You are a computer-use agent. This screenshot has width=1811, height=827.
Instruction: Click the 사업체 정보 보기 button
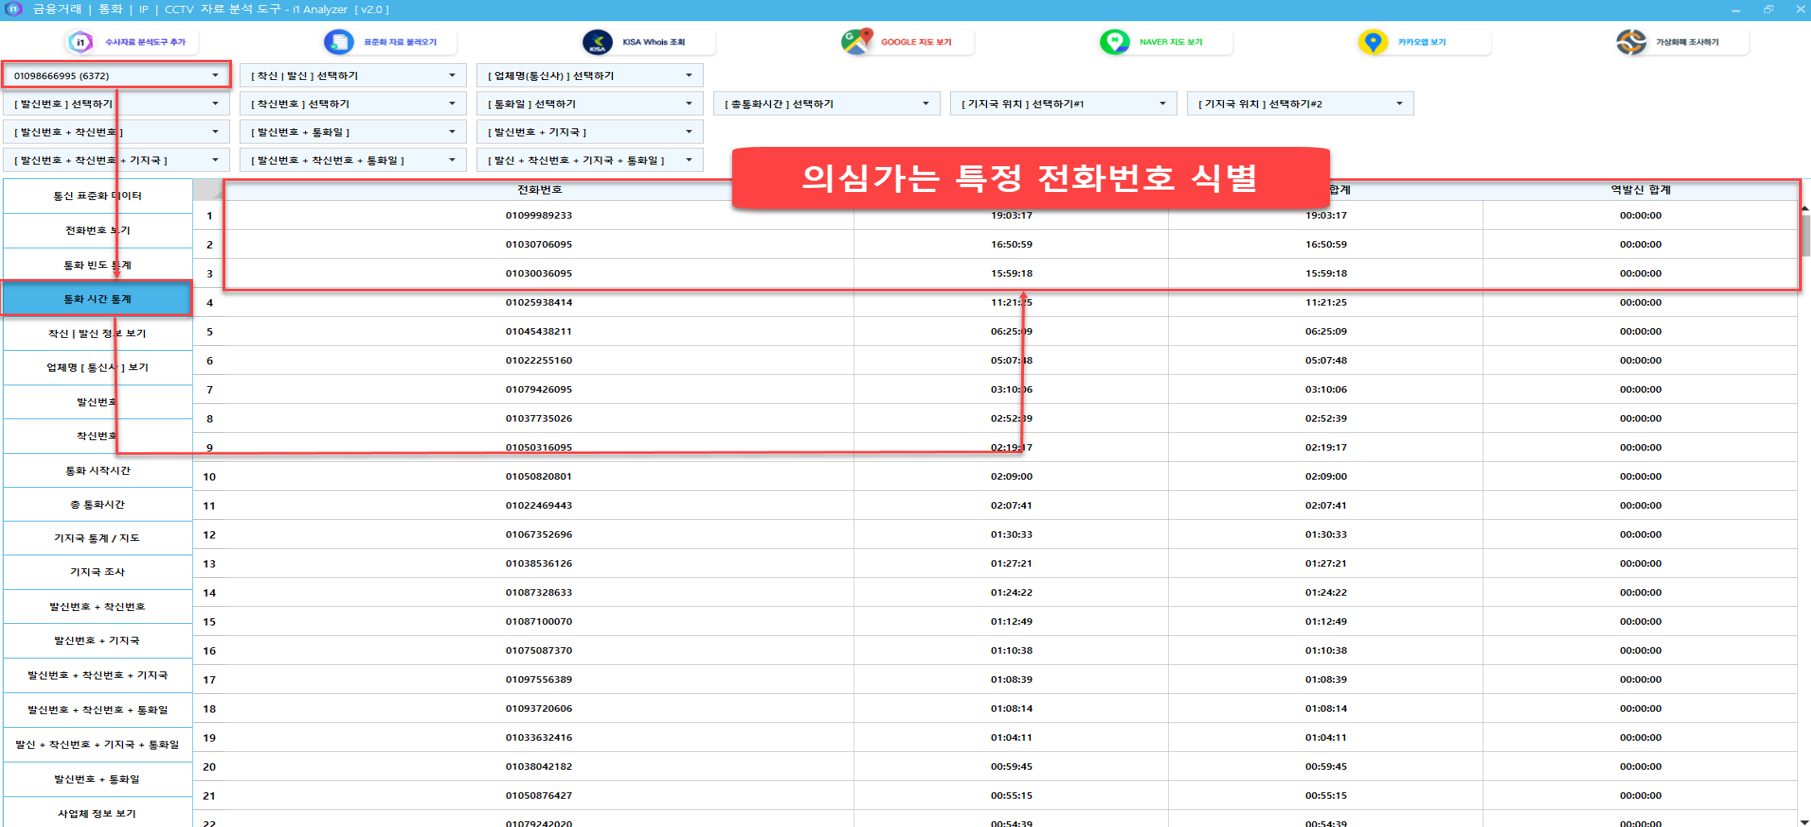(x=98, y=813)
